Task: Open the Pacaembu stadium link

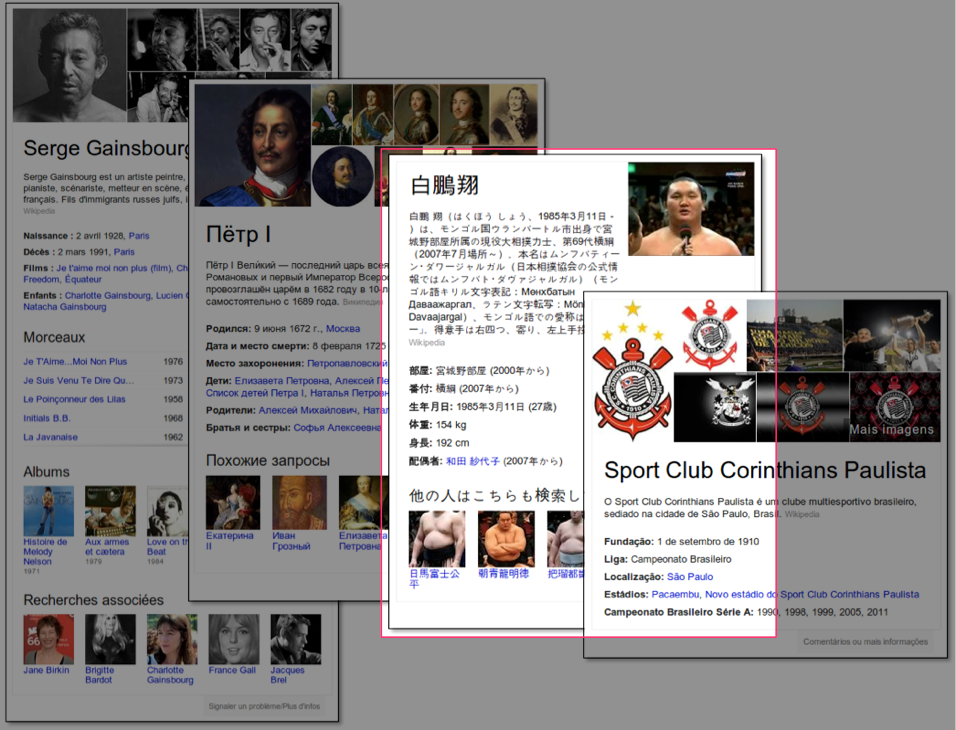Action: 675,595
